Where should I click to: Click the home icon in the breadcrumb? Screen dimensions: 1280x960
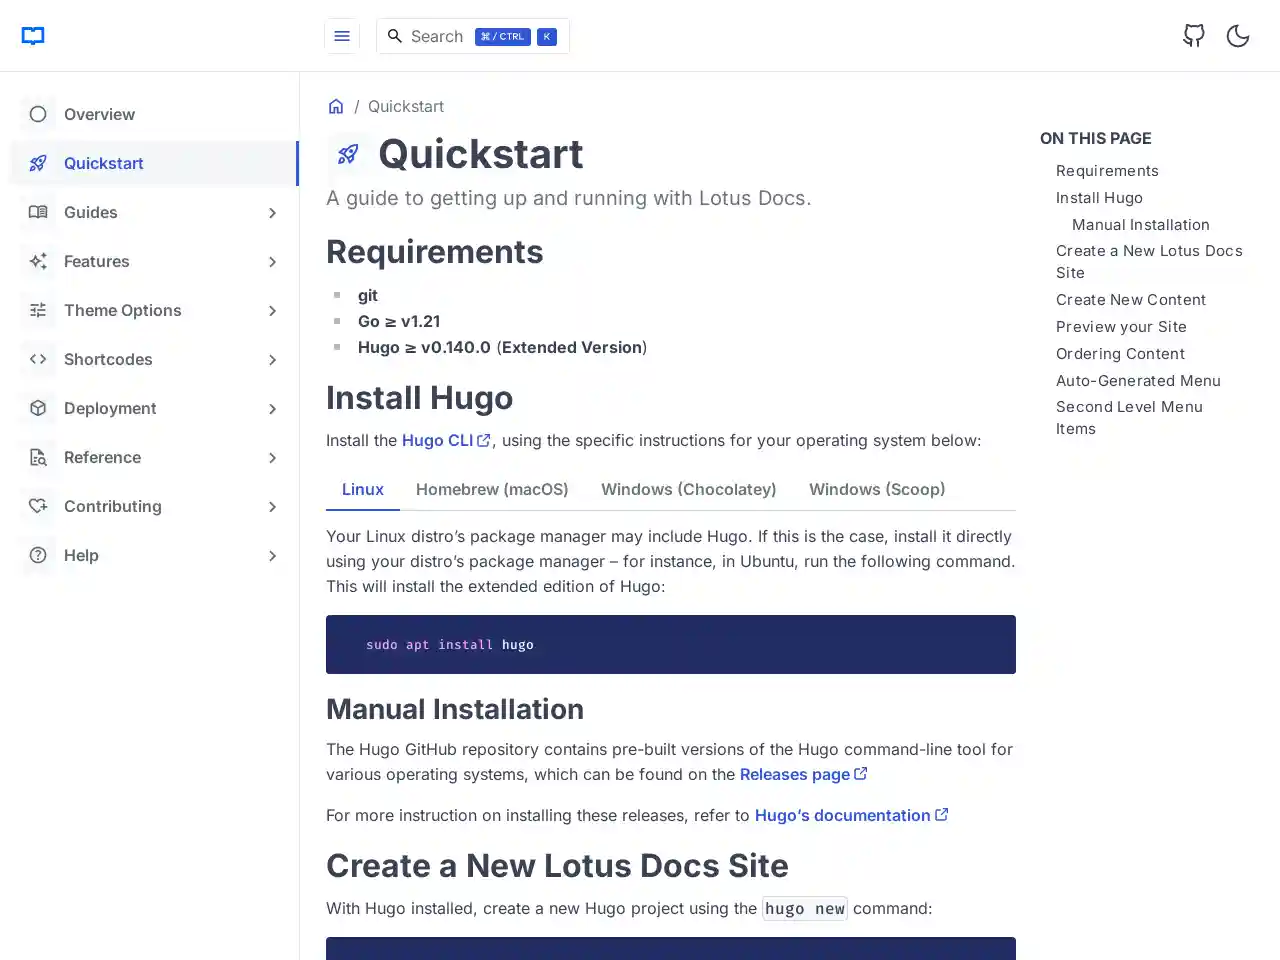coord(336,105)
